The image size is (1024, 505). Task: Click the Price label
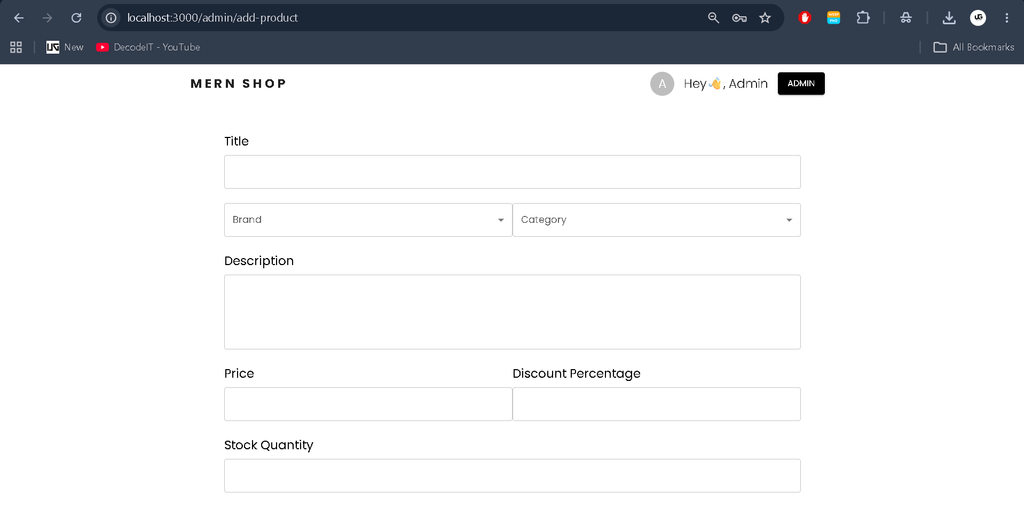pos(239,374)
